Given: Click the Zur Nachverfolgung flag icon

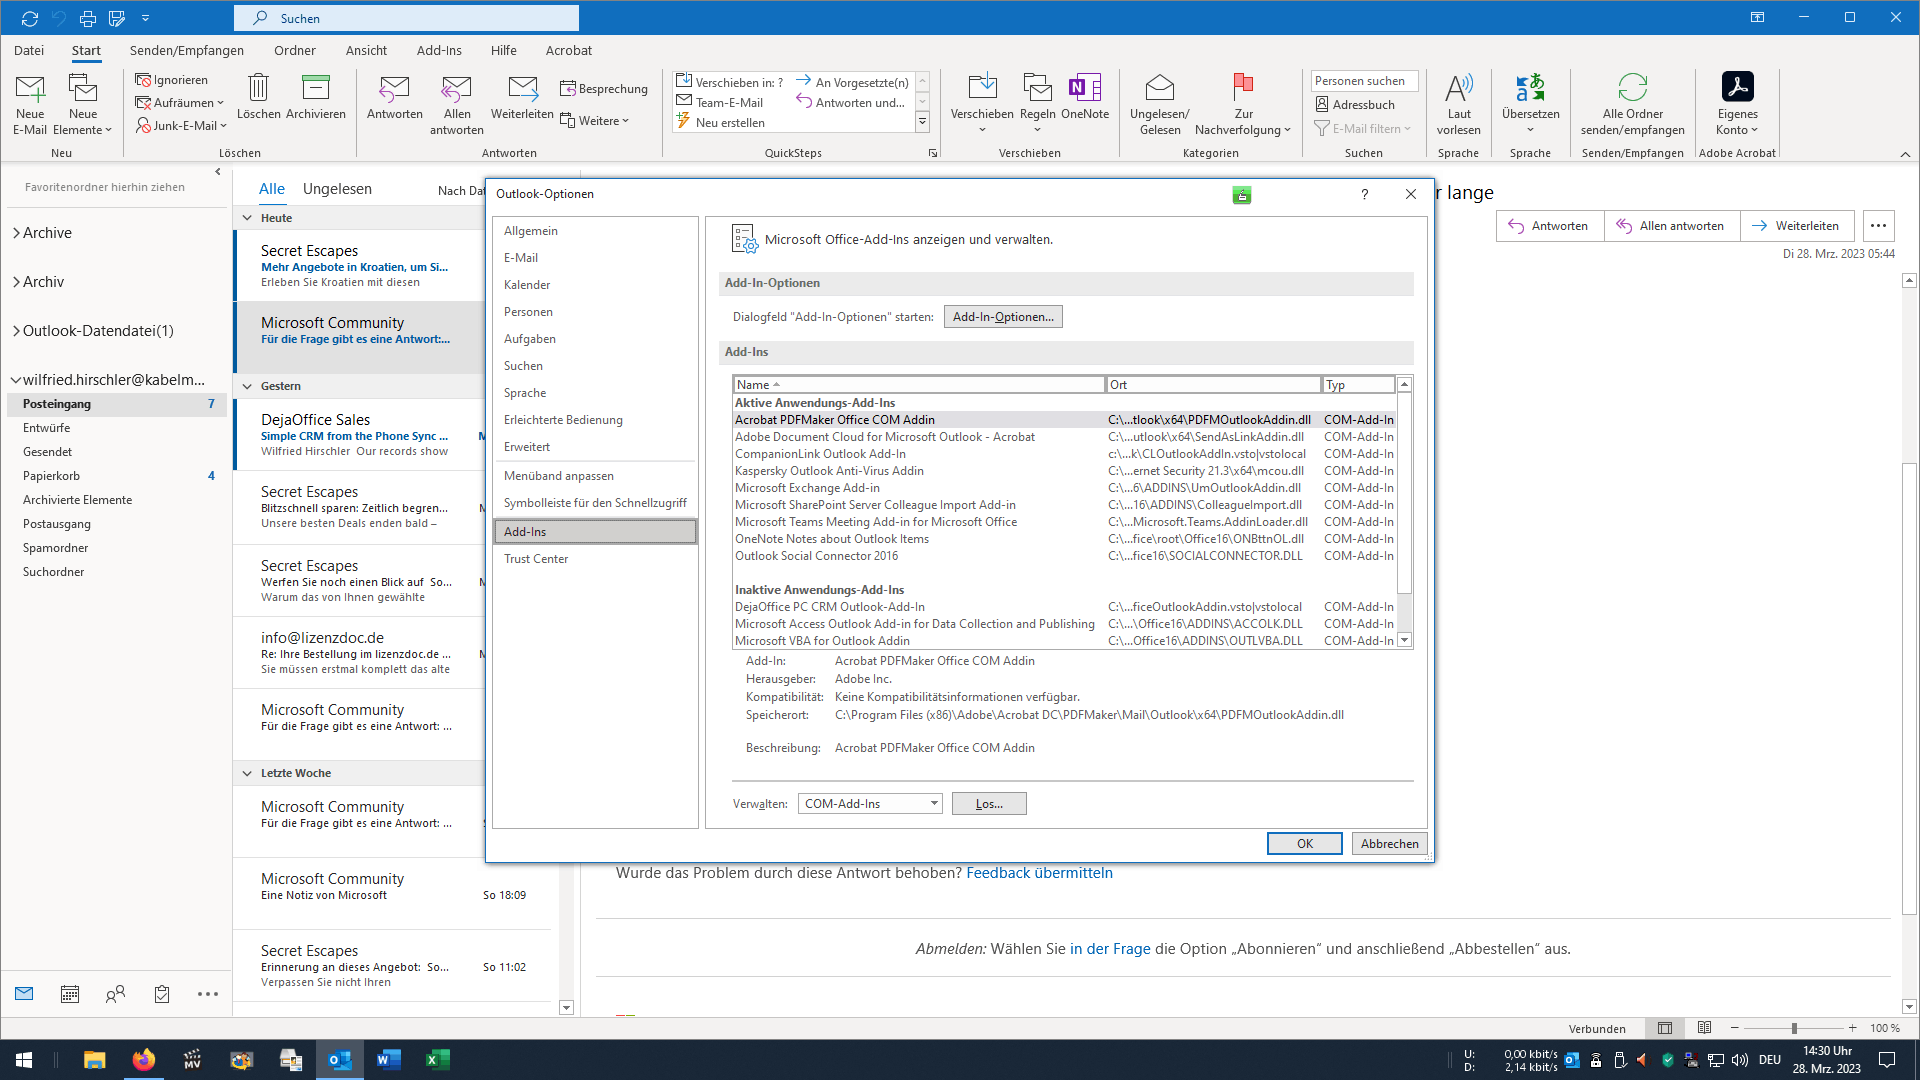Looking at the screenshot, I should [1243, 88].
